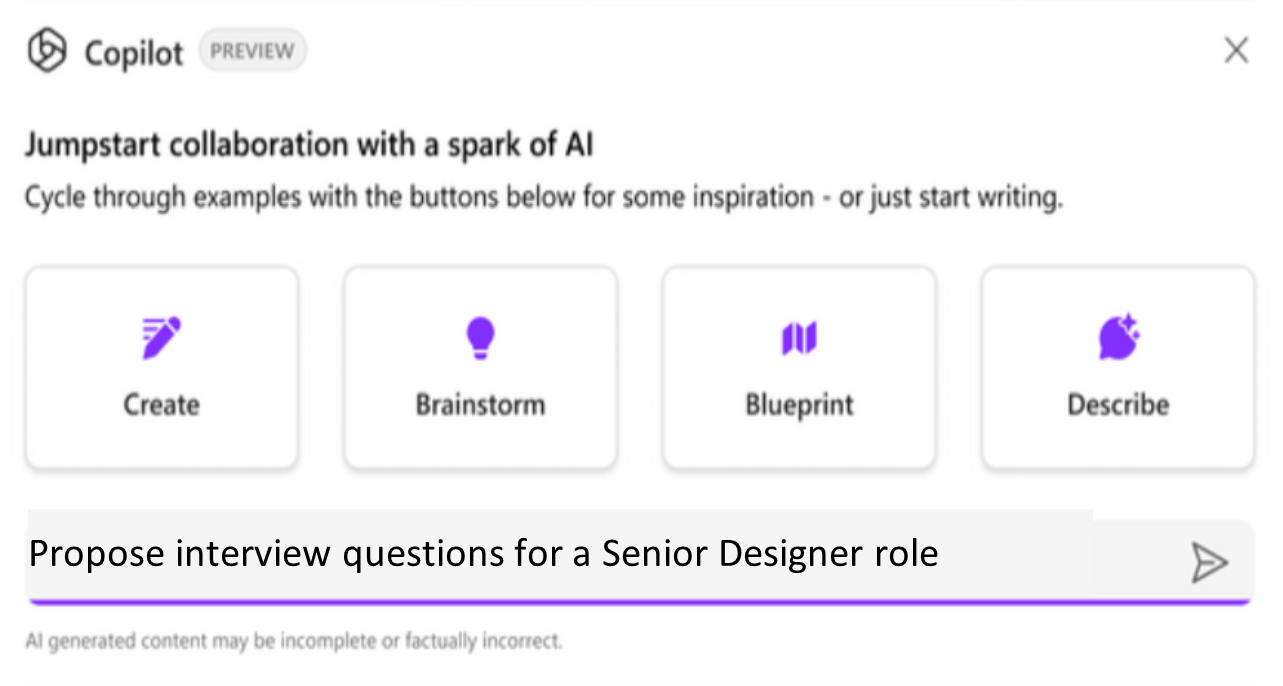Close the Copilot panel with the X

pyautogui.click(x=1236, y=51)
